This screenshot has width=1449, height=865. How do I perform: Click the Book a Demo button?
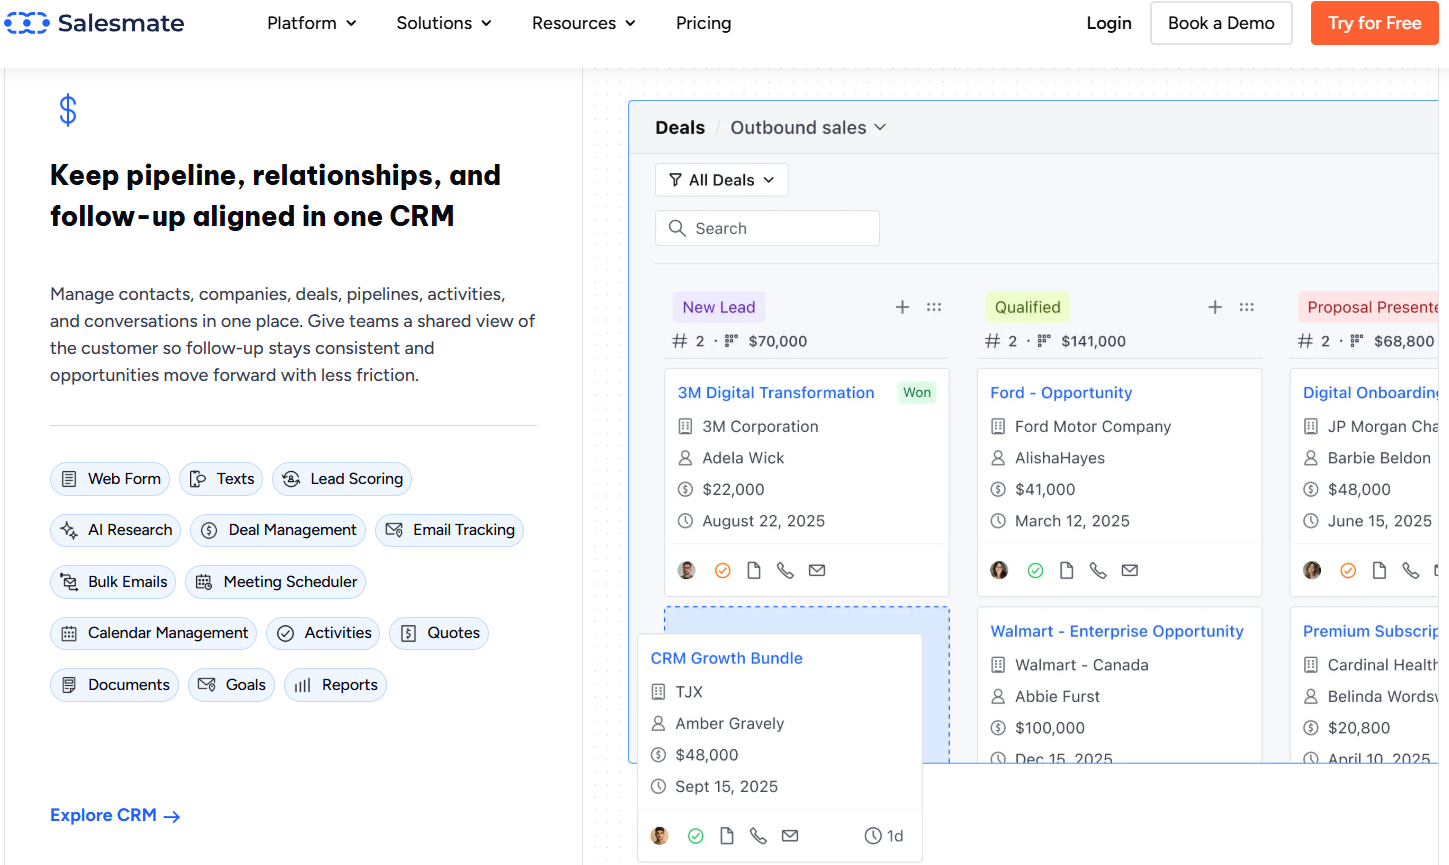pyautogui.click(x=1221, y=23)
